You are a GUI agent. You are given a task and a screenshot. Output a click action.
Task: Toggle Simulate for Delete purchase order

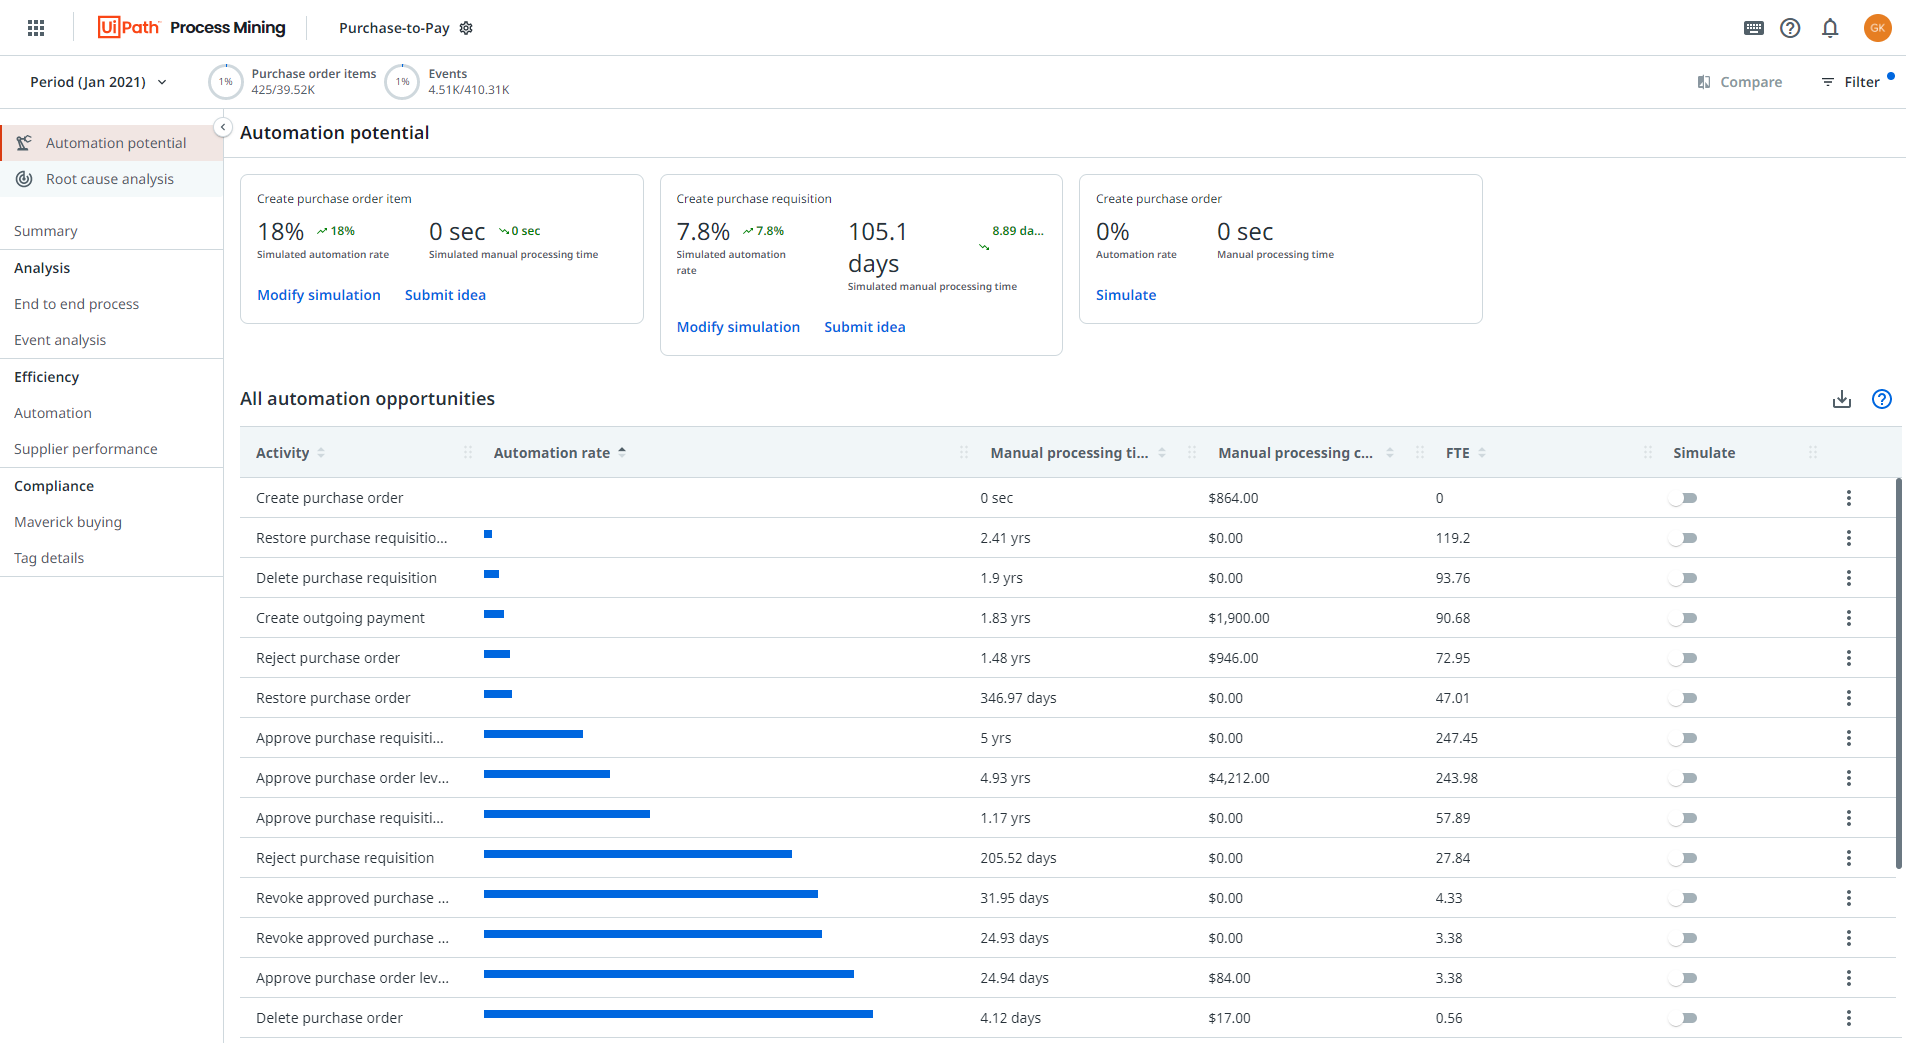tap(1683, 1018)
